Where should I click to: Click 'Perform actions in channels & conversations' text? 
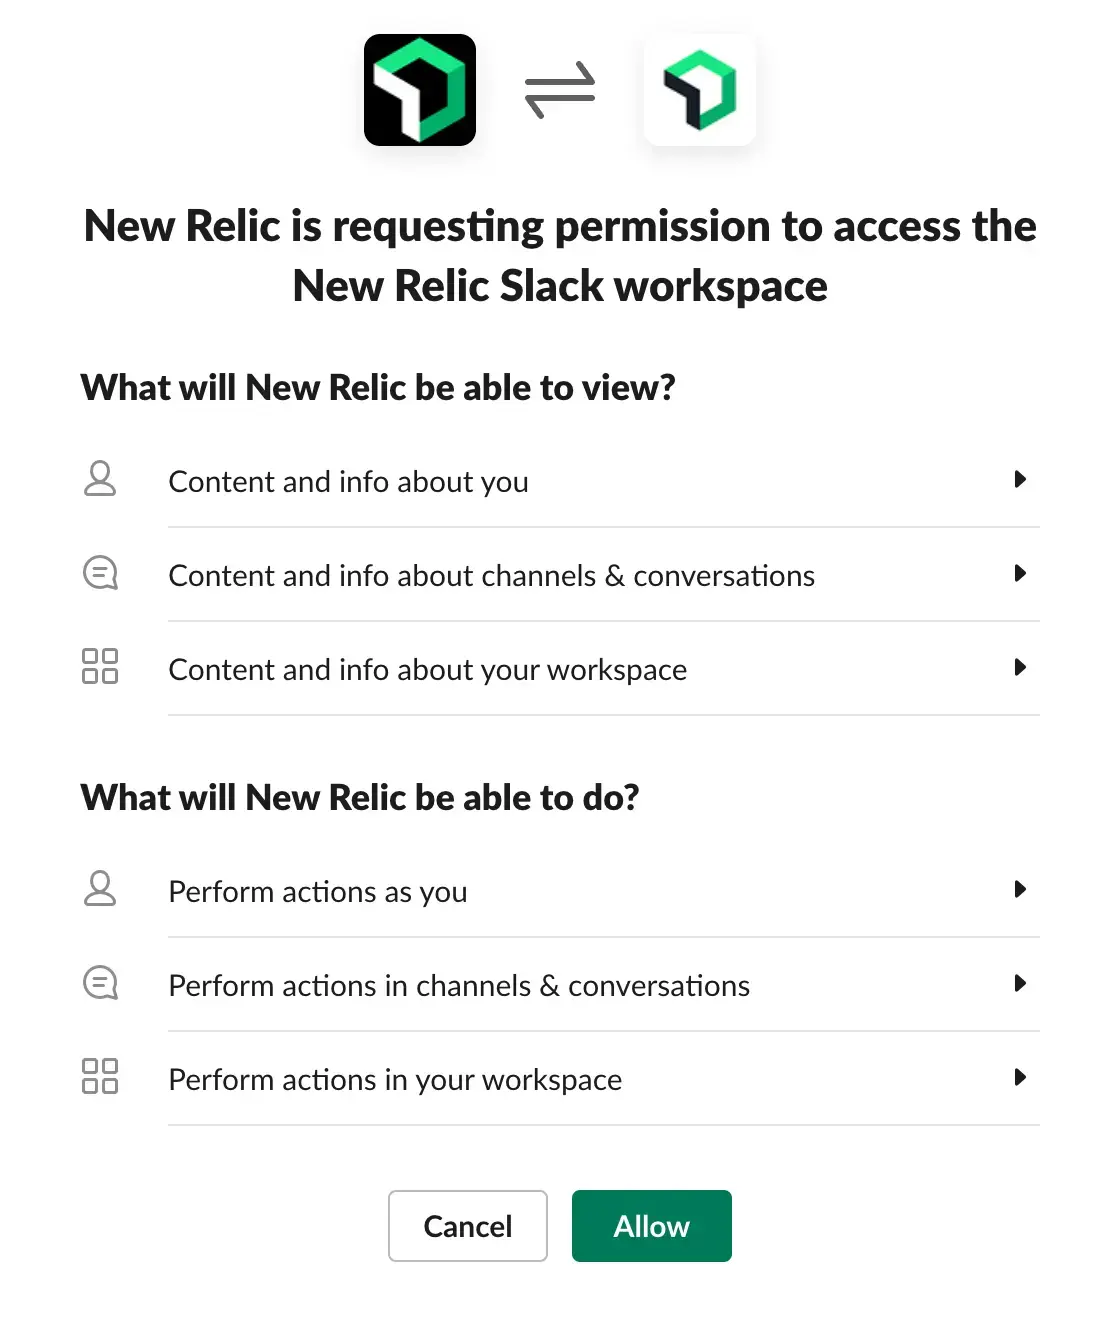[x=459, y=986]
